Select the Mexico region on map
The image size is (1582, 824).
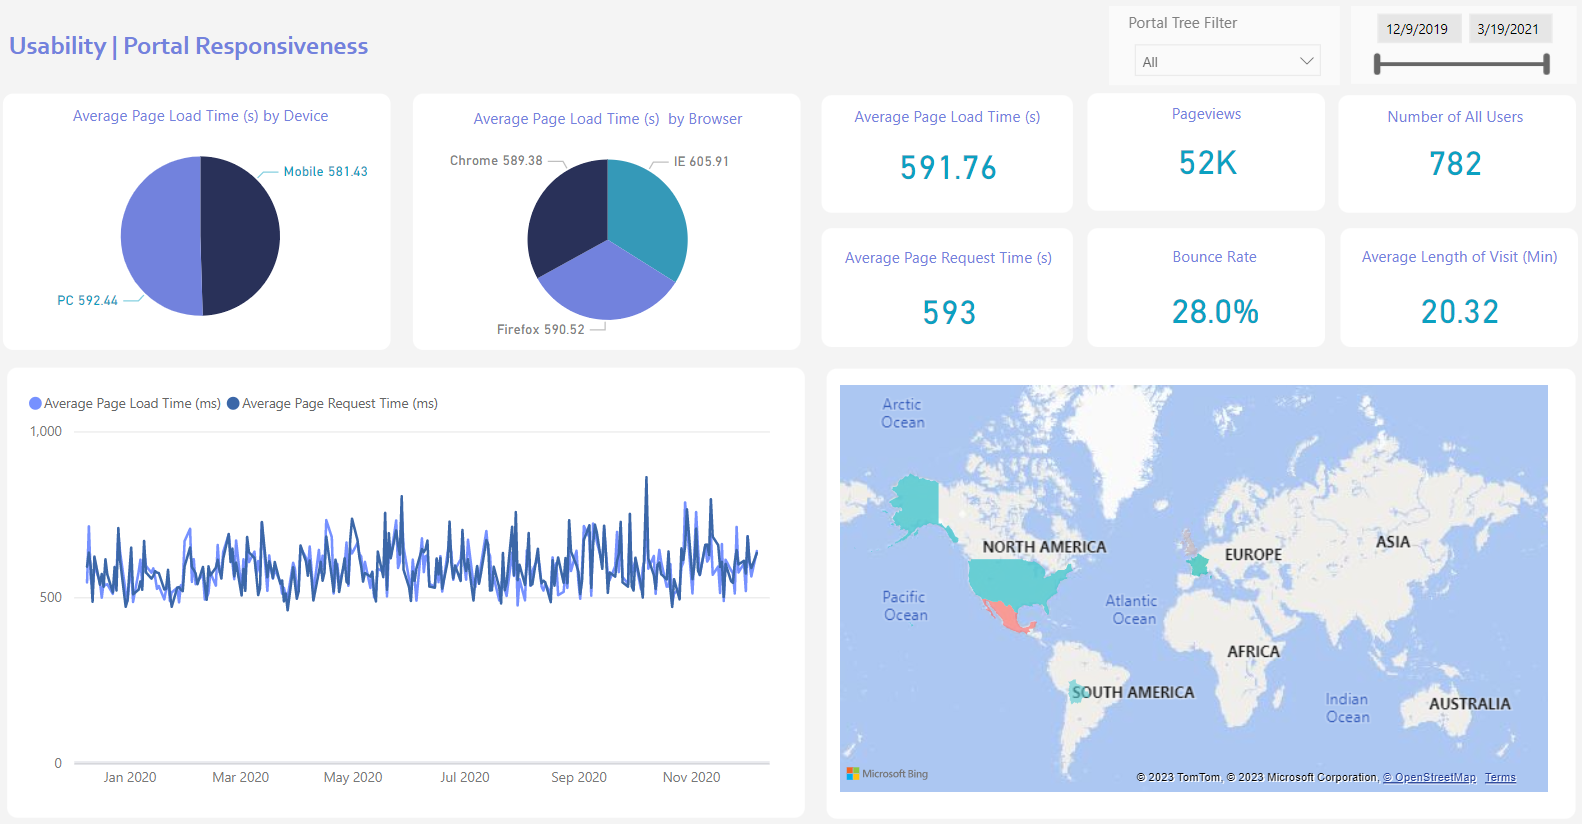pyautogui.click(x=1008, y=616)
